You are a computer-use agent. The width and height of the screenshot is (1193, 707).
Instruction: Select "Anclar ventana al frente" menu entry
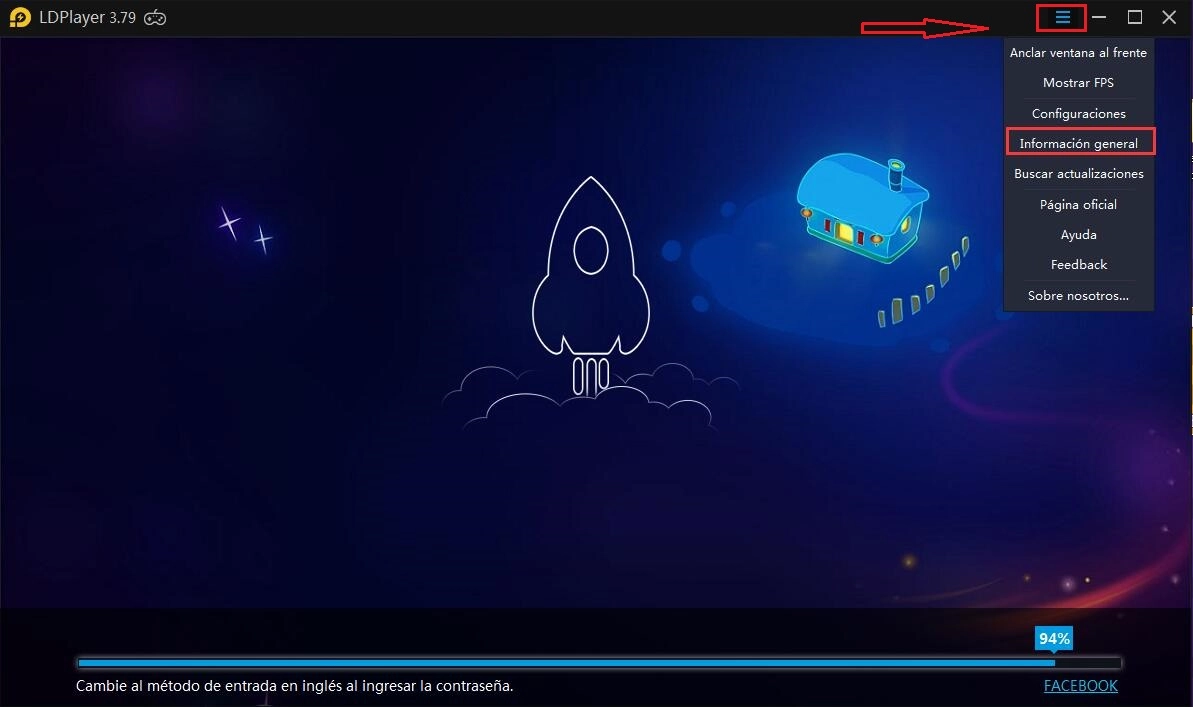(1078, 52)
